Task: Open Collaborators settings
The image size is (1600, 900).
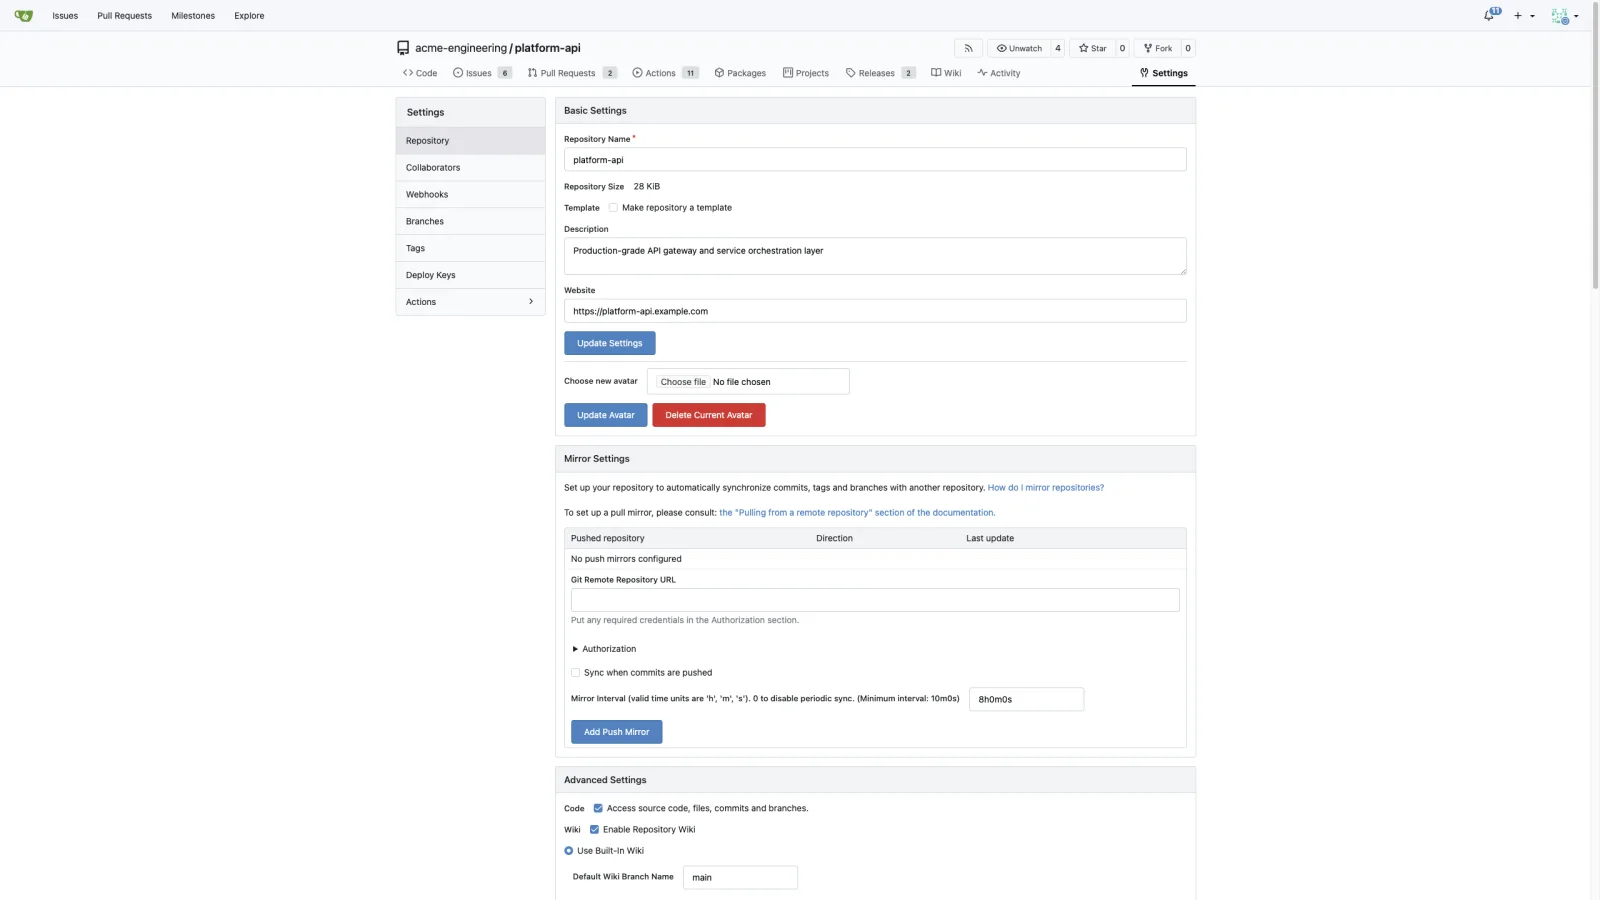Action: tap(470, 168)
